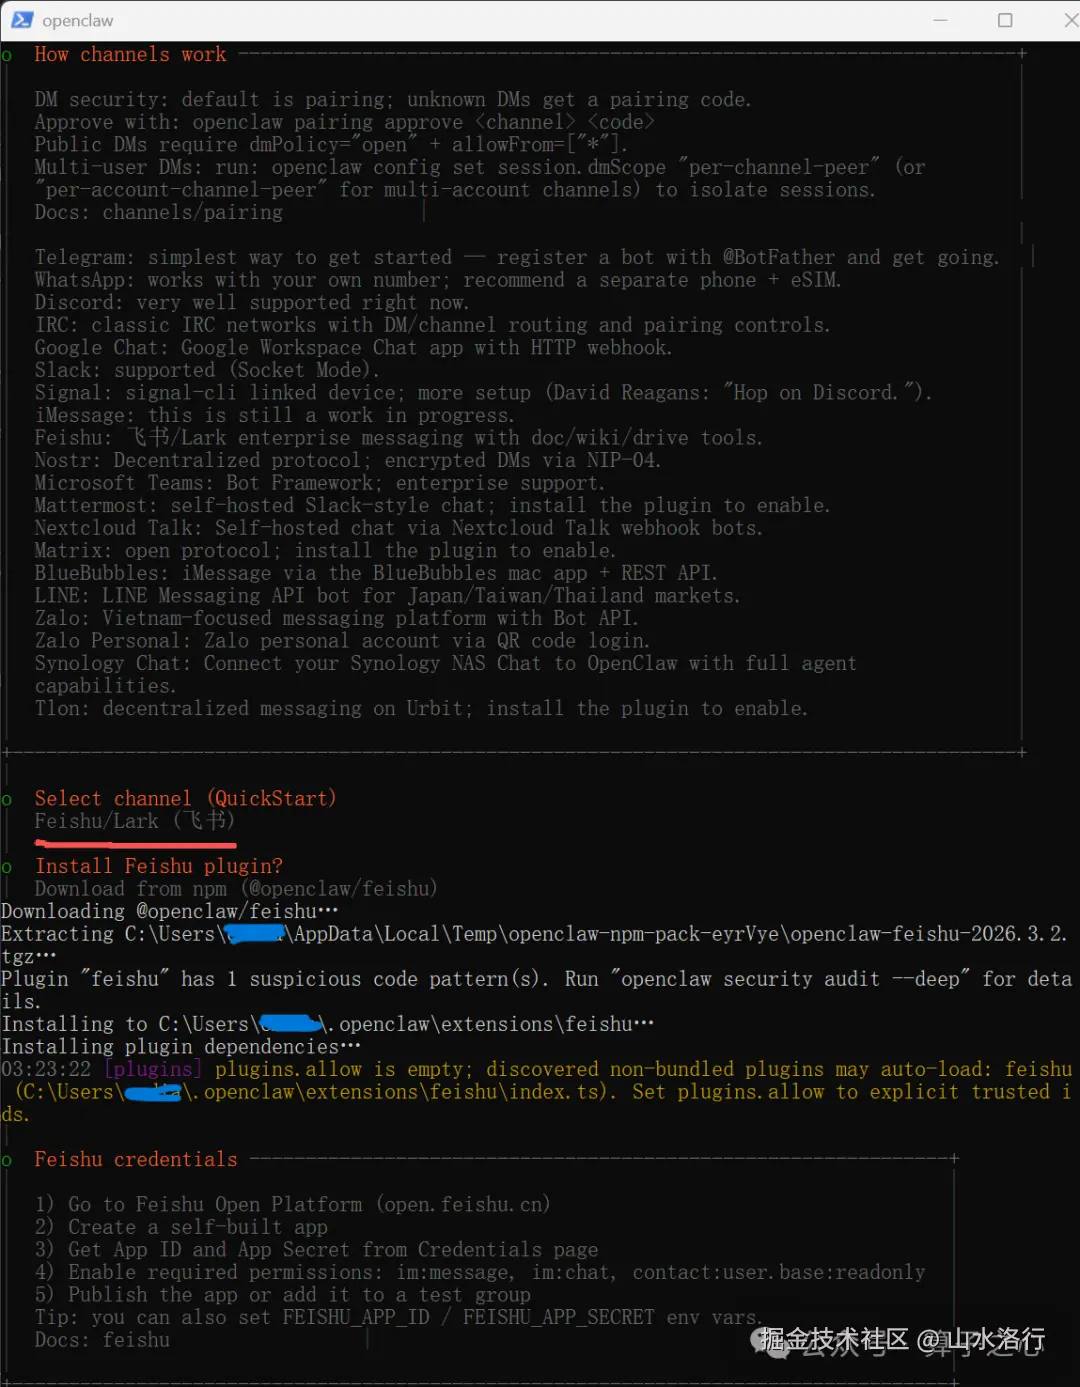The width and height of the screenshot is (1080, 1387).
Task: Click 'Download from npm (@openclaw/feishu)' answer
Action: click(236, 888)
